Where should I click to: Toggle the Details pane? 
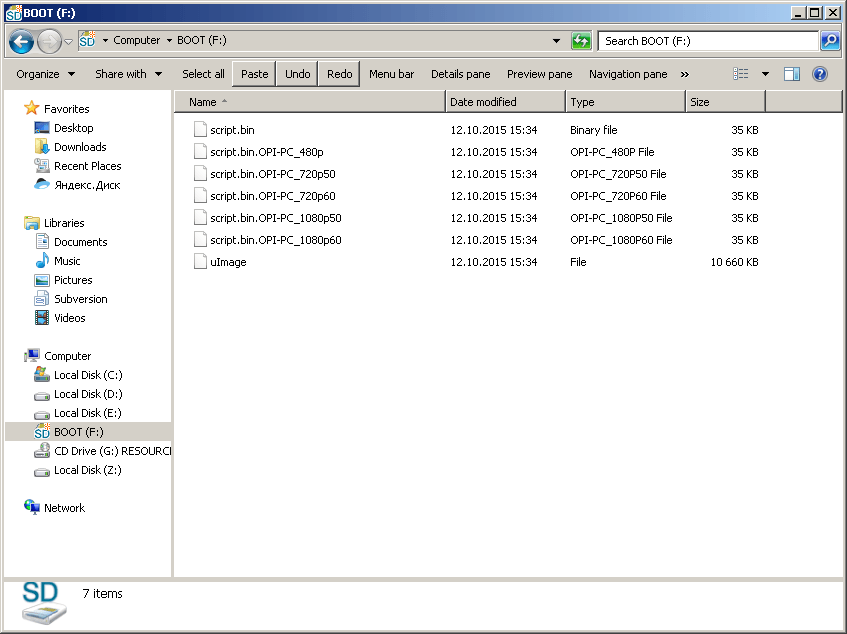460,74
